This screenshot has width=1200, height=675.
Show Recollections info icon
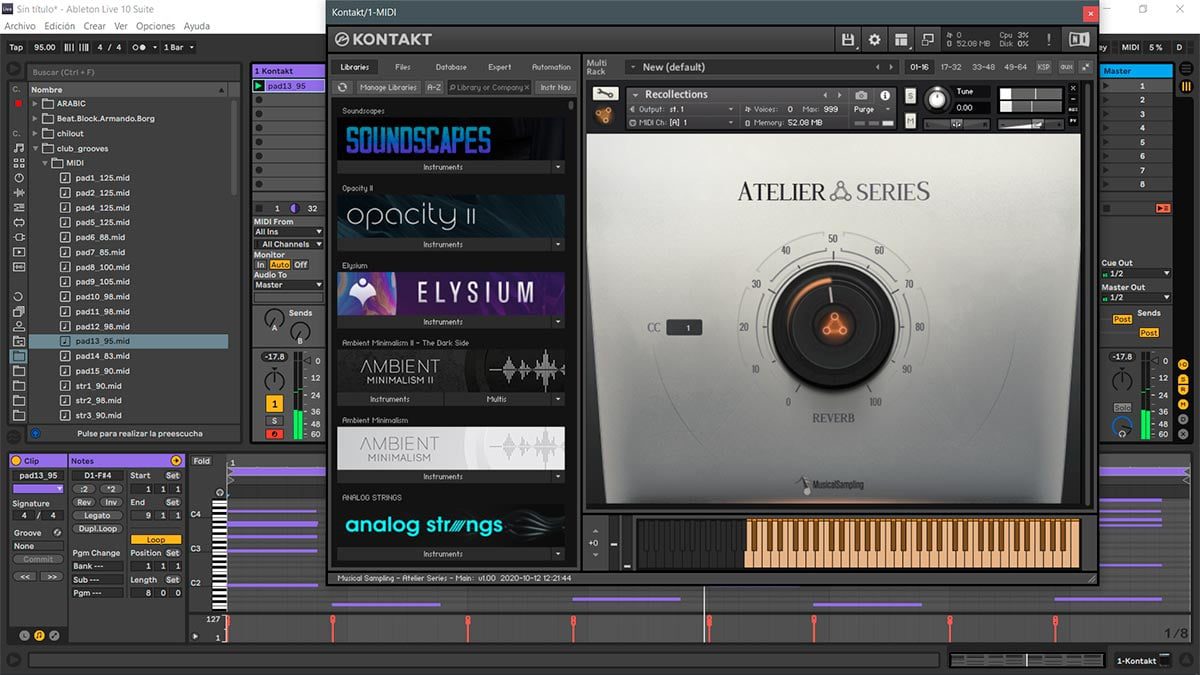pyautogui.click(x=885, y=96)
